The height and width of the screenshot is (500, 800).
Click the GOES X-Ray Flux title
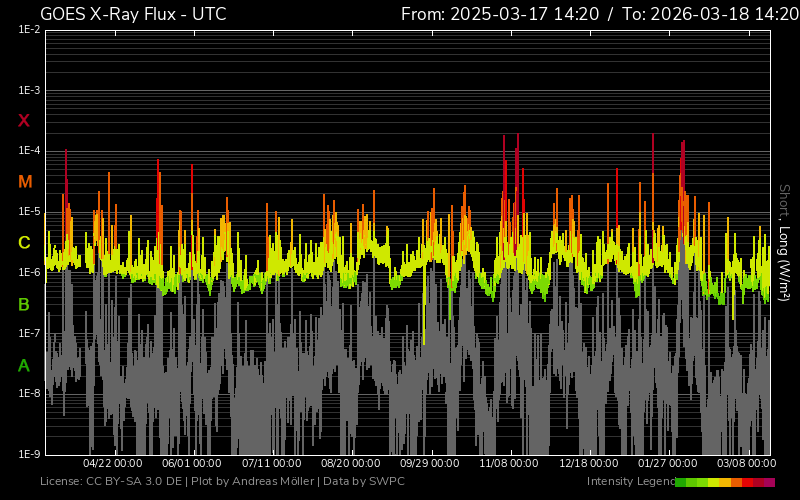[x=132, y=14]
